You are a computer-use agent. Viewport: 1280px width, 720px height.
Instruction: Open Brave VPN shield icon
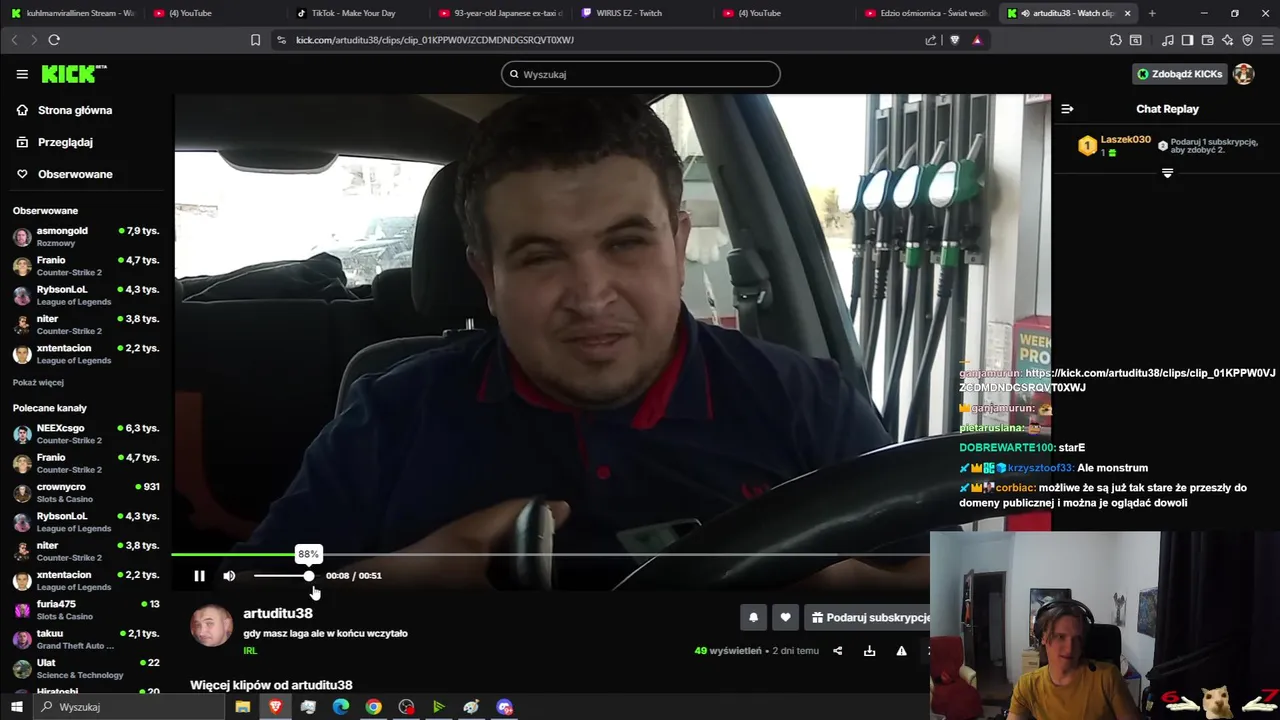tap(1247, 40)
